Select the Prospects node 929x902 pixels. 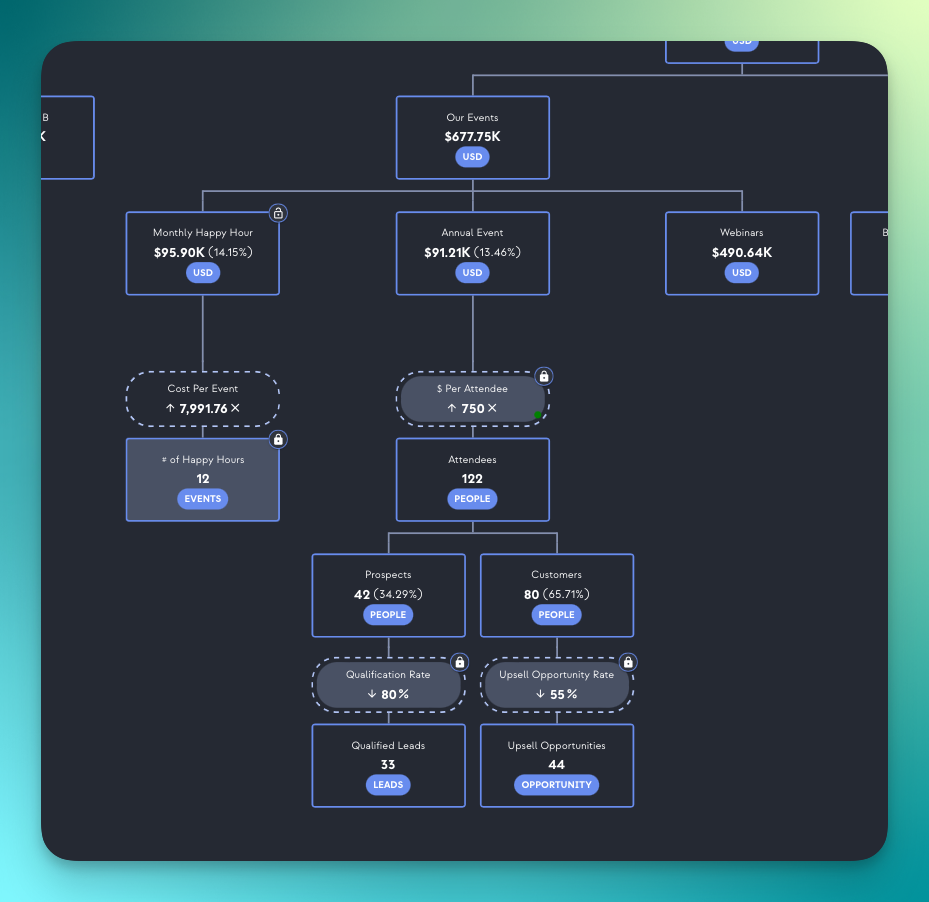[388, 595]
